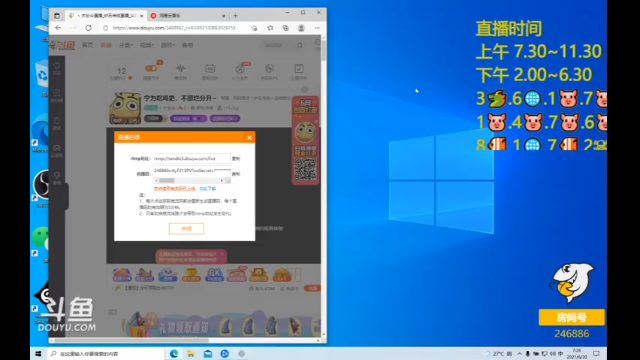
Task: Click the rtmp address input field
Action: pos(191,158)
